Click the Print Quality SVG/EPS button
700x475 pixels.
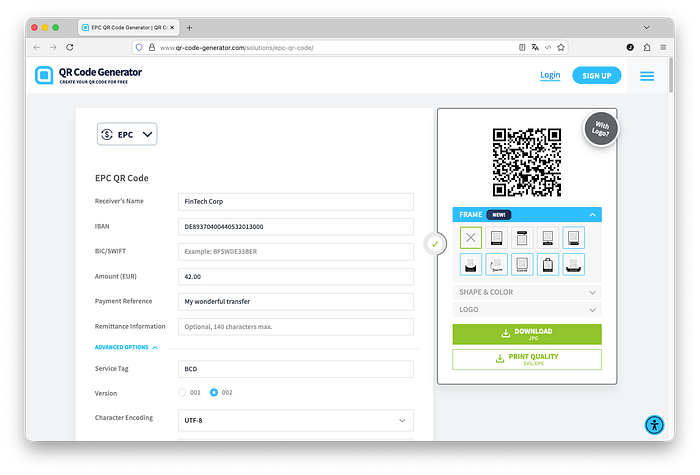click(x=527, y=359)
